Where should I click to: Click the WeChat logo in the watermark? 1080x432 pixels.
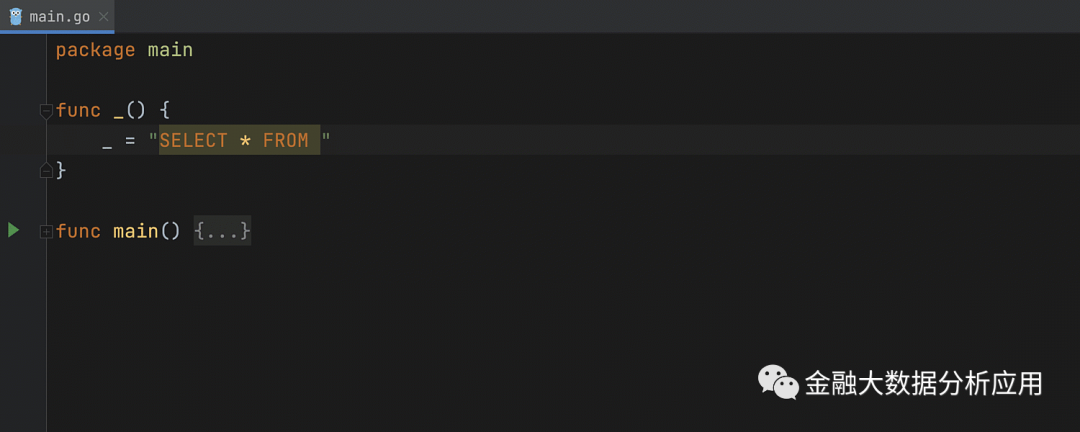point(778,381)
